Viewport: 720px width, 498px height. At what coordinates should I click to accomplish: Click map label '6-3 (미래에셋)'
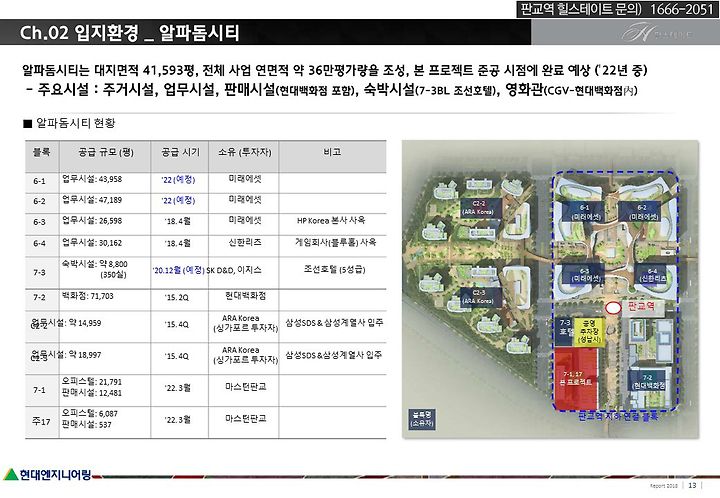pyautogui.click(x=584, y=275)
